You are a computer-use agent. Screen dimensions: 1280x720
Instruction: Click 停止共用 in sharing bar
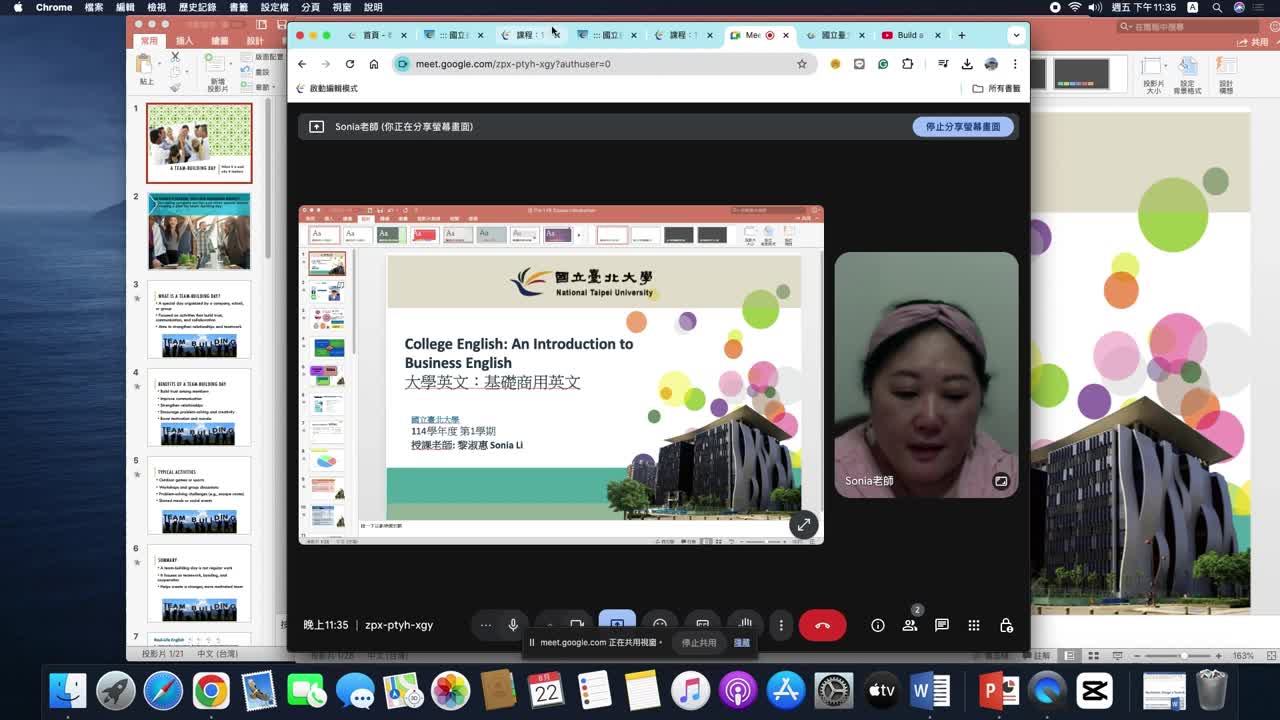point(698,643)
